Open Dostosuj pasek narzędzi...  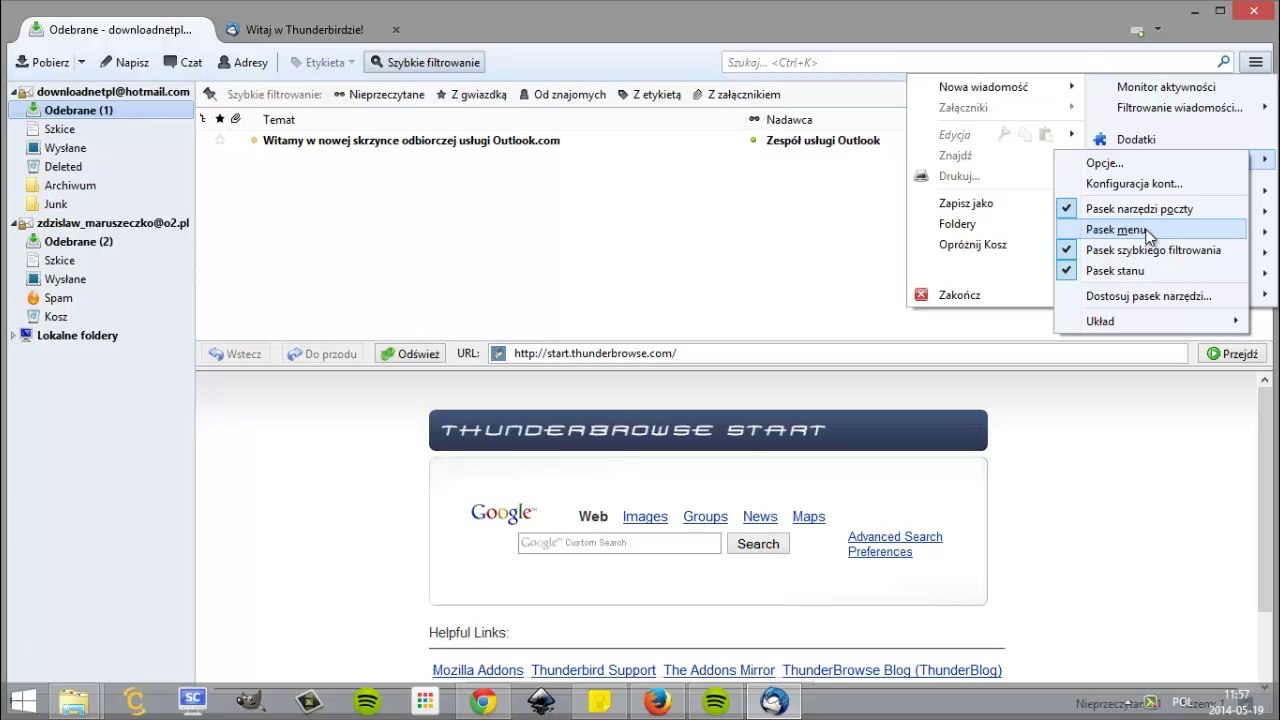click(x=1151, y=296)
